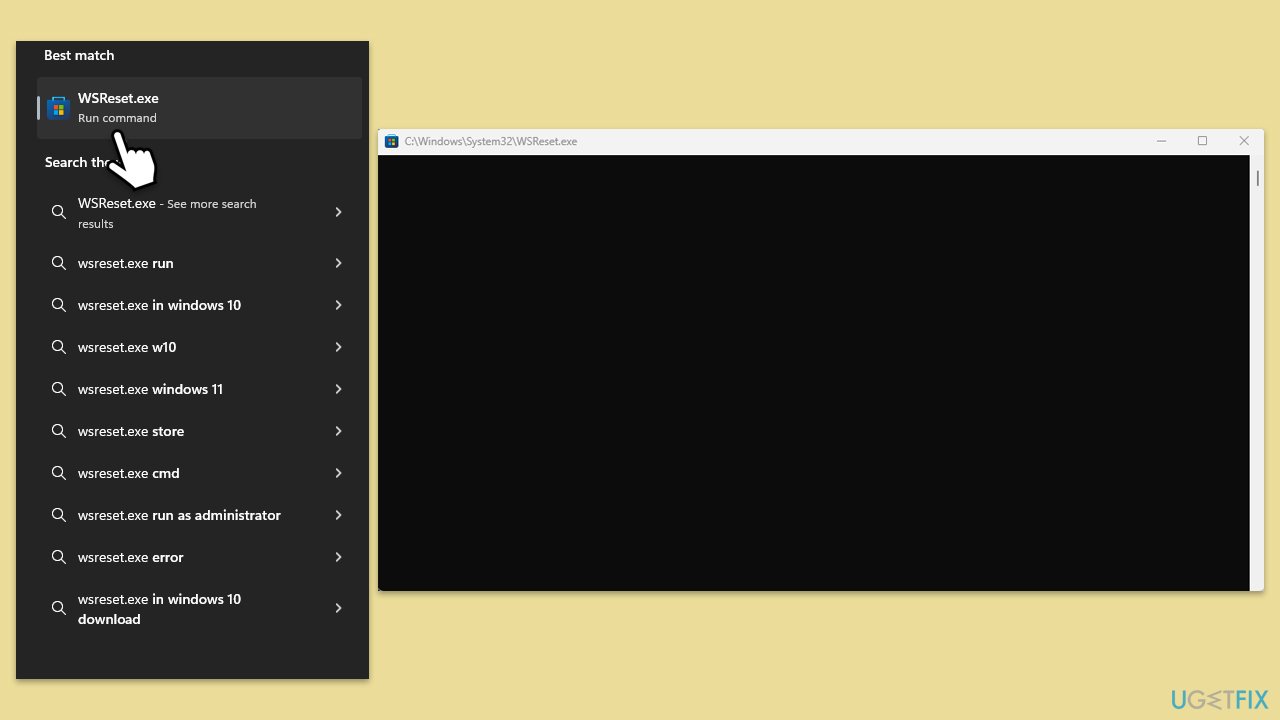
Task: Expand the 'See more search results' chevron
Action: 338,212
